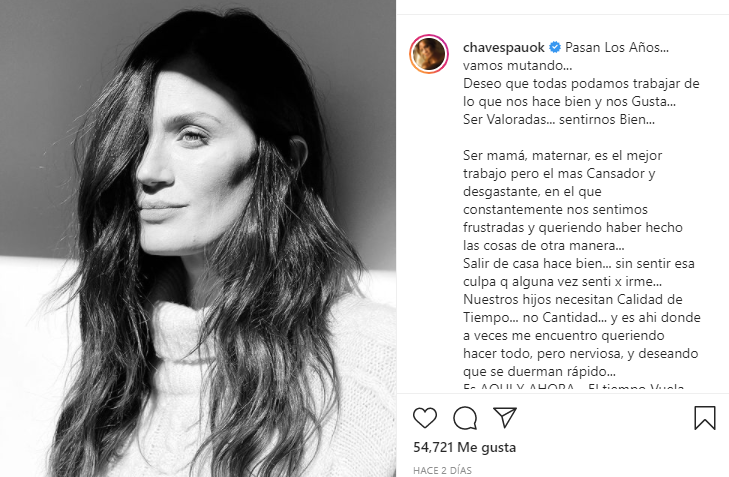Image resolution: width=729 pixels, height=477 pixels.
Task: Save the post with the bookmark icon
Action: 705,417
